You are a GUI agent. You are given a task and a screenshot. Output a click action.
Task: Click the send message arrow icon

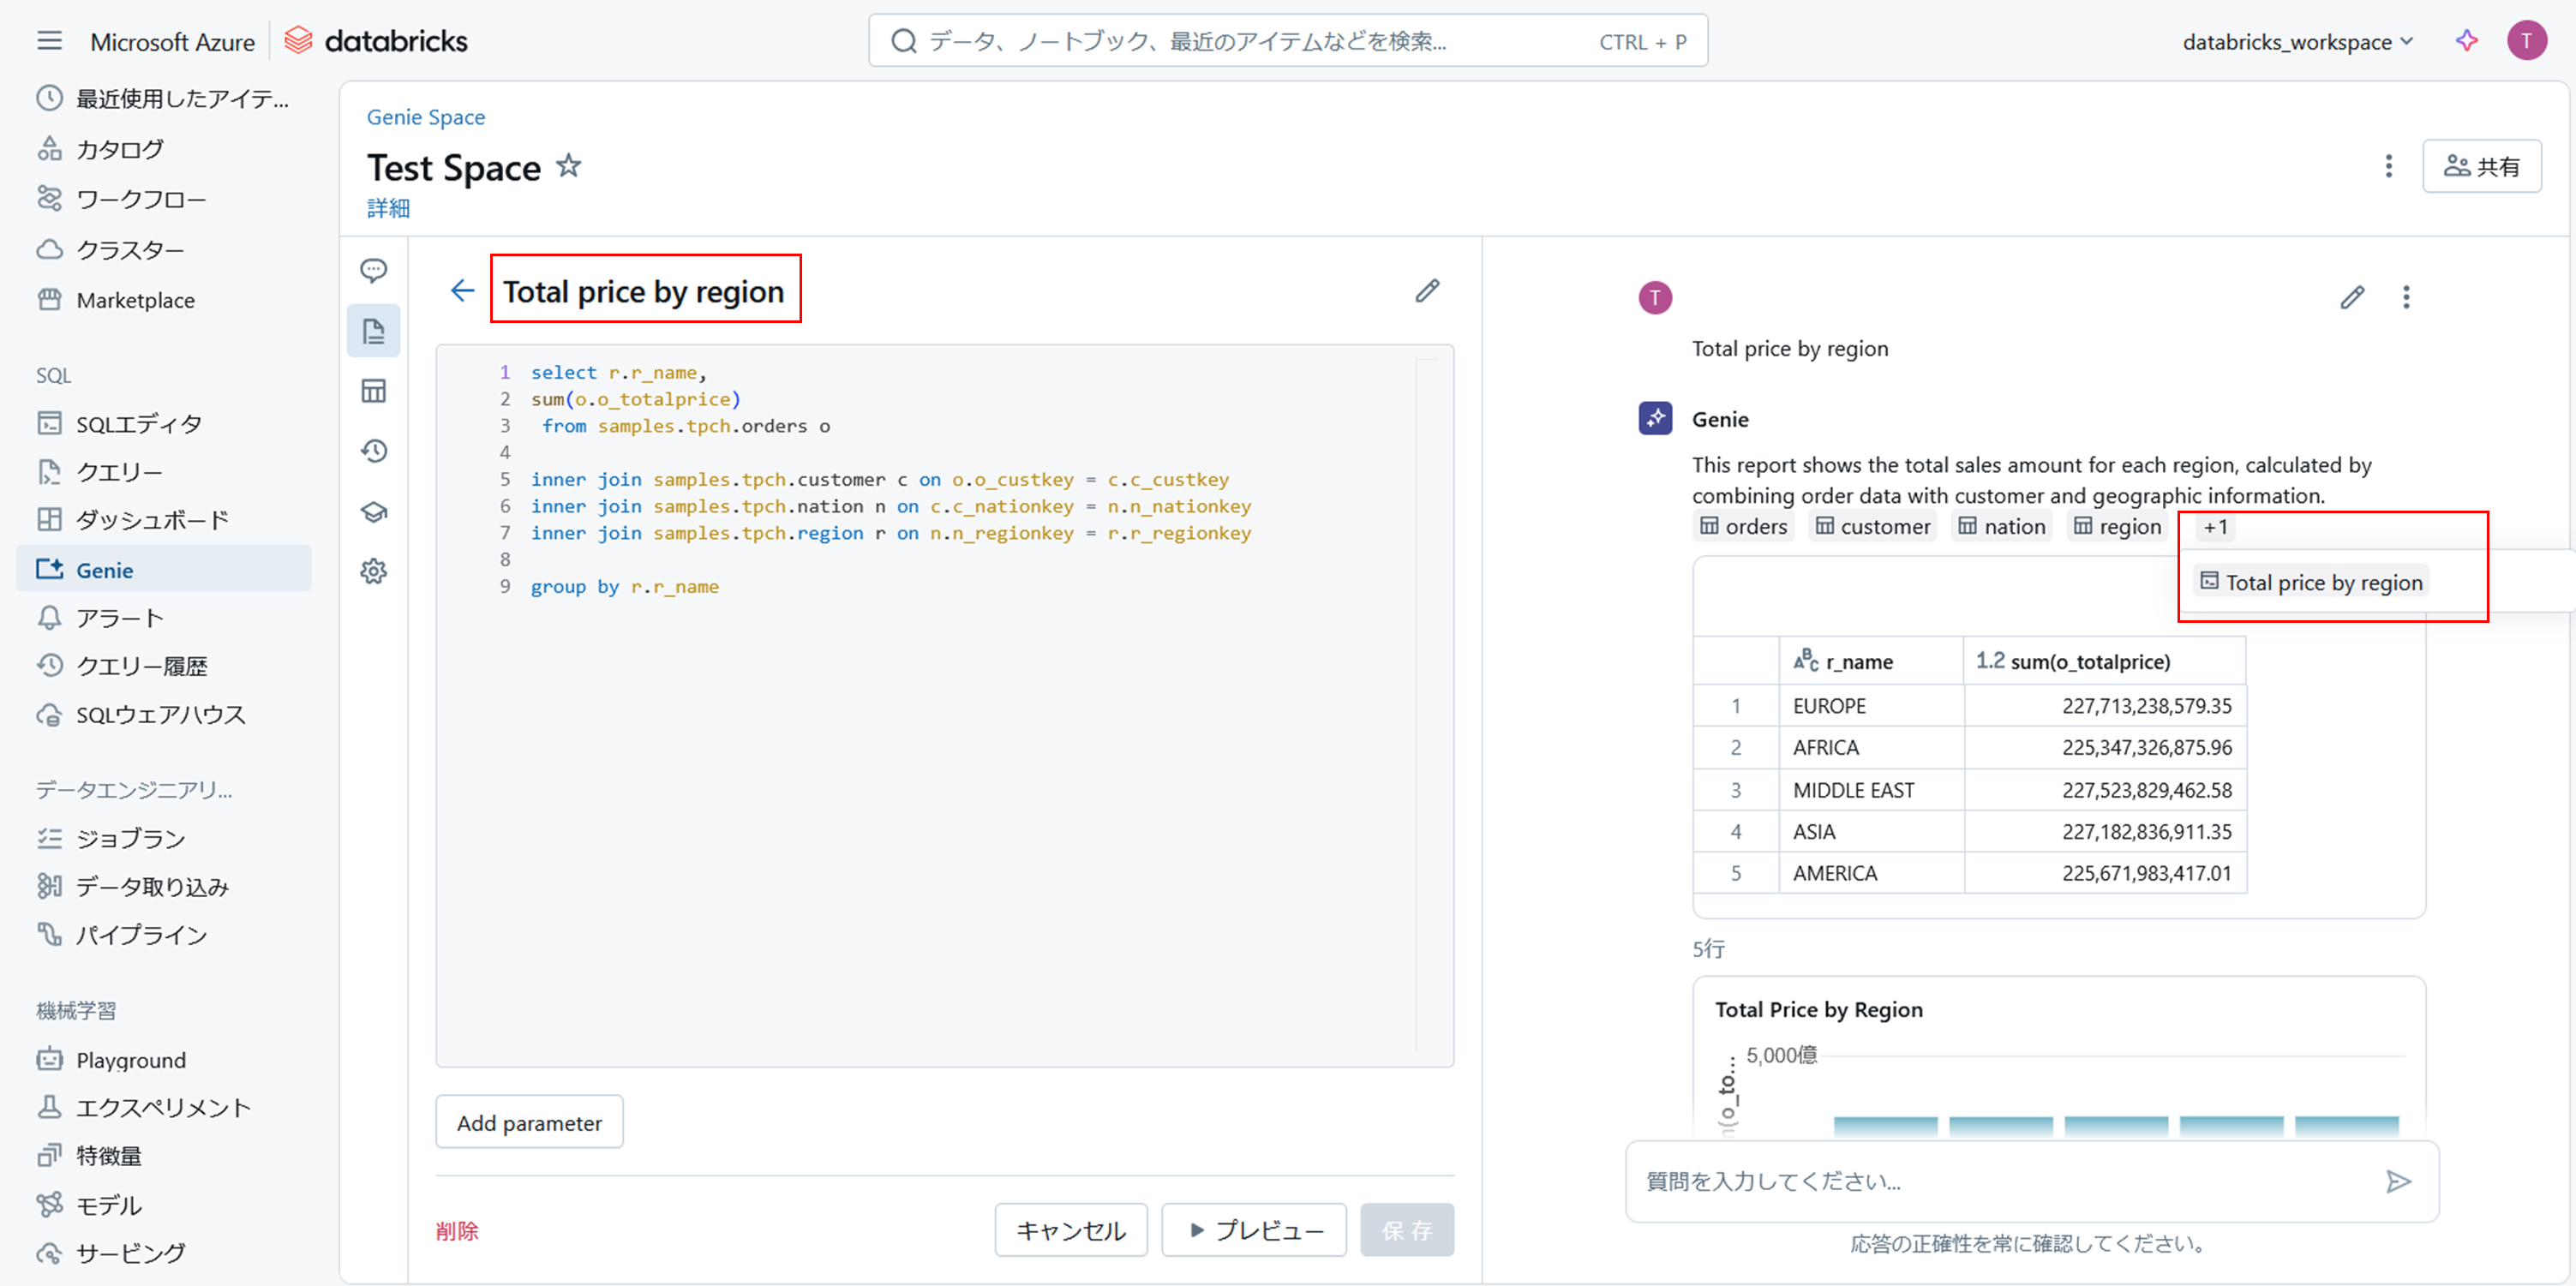2398,1181
